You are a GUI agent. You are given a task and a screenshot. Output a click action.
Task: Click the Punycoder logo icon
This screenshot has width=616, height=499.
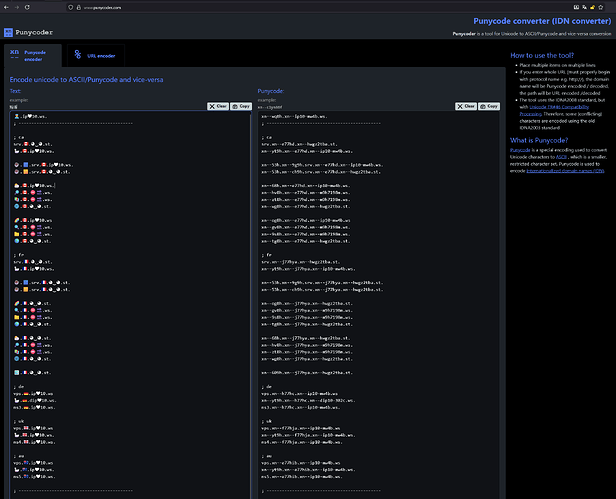tap(8, 33)
